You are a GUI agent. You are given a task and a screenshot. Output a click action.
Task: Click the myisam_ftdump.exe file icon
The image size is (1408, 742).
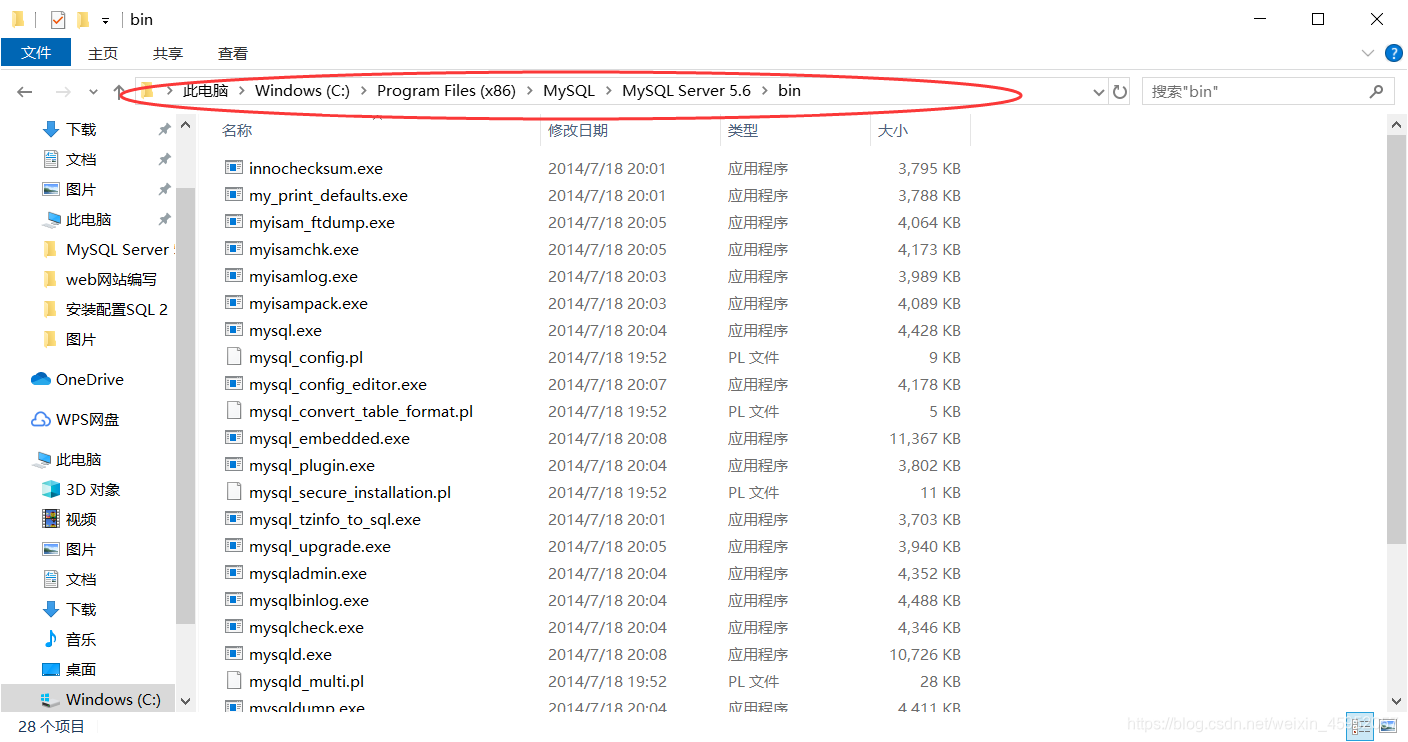[x=234, y=222]
